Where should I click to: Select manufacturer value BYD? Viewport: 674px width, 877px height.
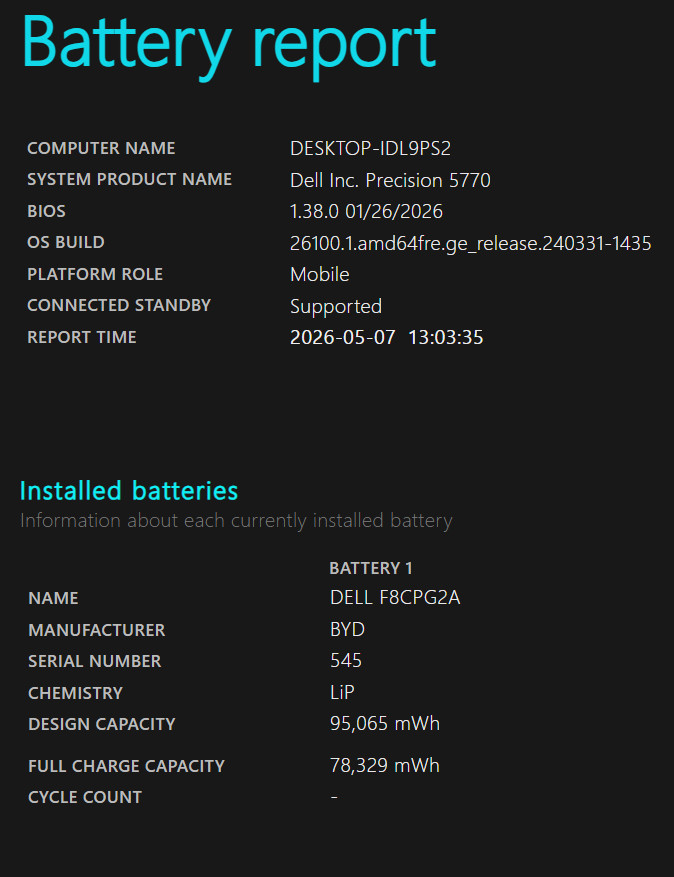pos(347,630)
